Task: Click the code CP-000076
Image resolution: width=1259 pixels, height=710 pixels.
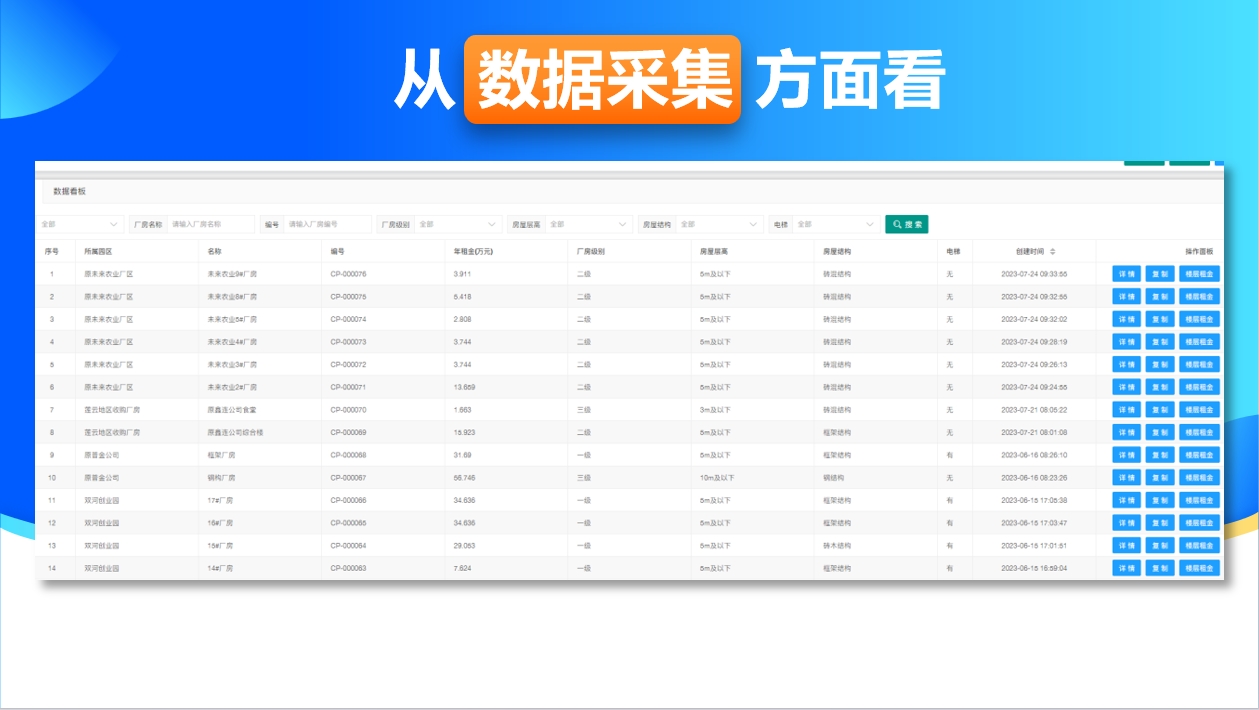Action: (348, 274)
